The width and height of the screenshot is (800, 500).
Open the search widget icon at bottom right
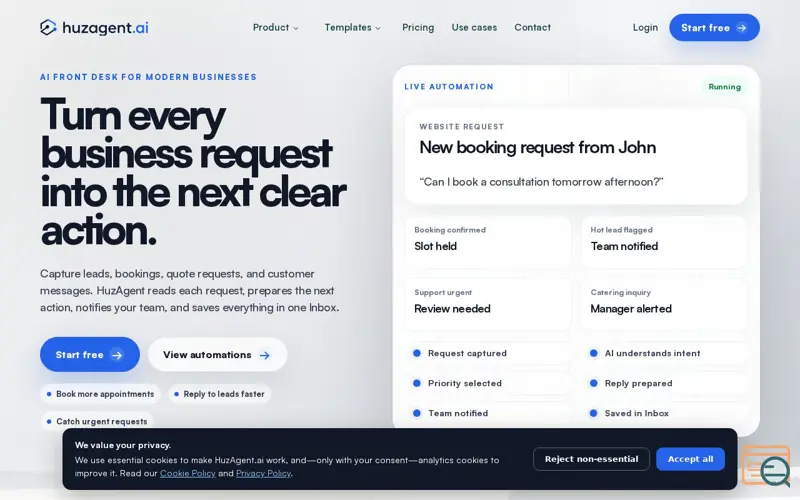pos(767,466)
